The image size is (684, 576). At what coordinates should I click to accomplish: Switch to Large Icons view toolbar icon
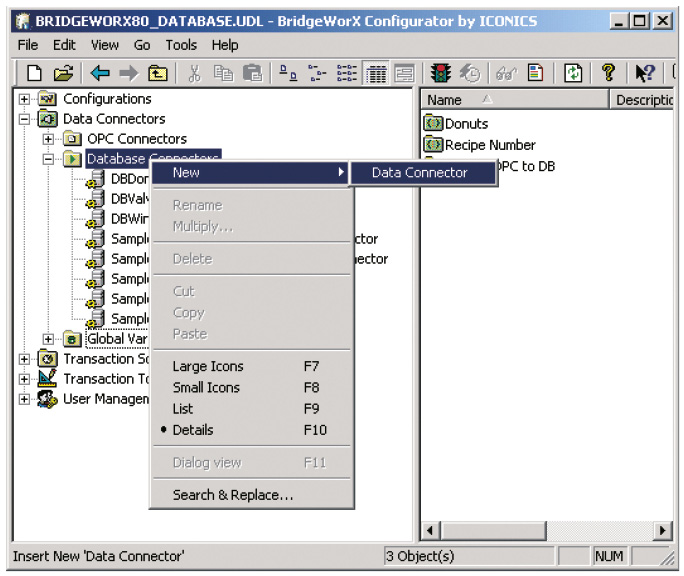click(288, 73)
